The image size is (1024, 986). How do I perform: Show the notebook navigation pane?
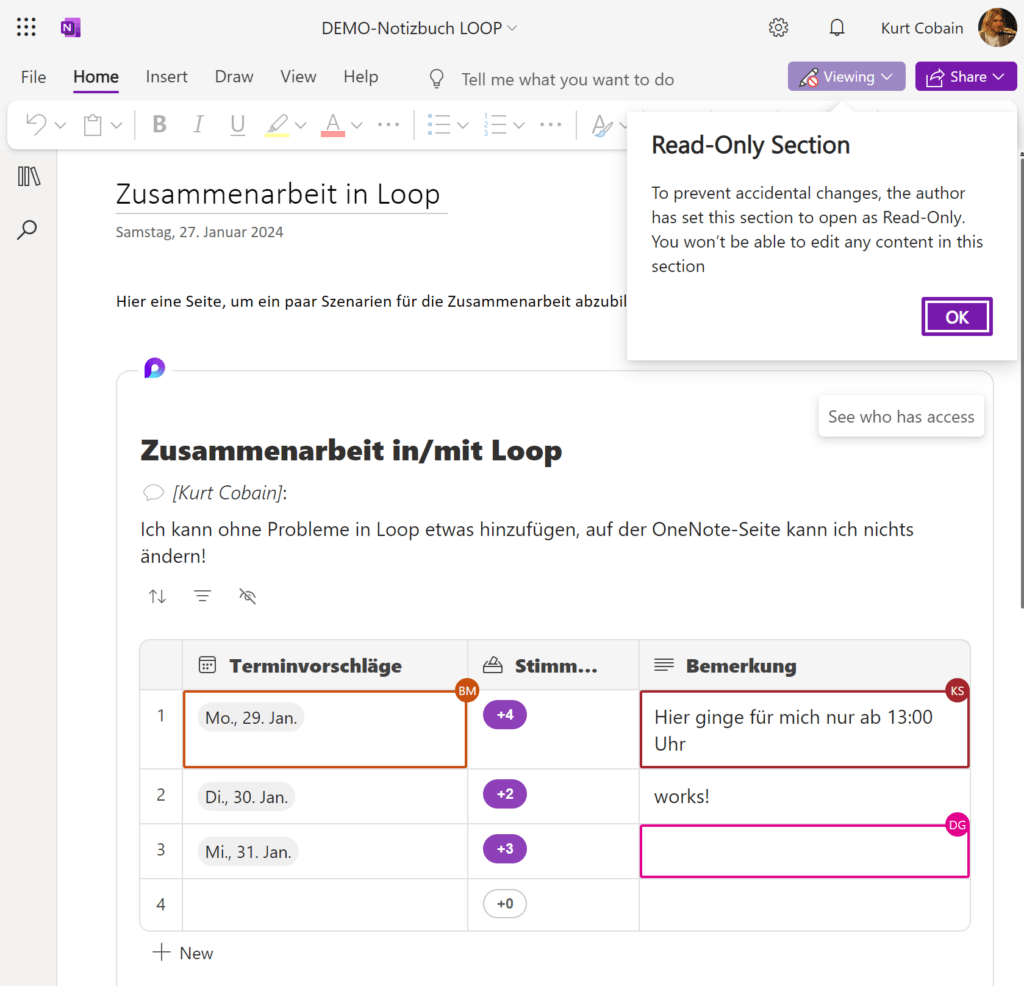(x=29, y=176)
